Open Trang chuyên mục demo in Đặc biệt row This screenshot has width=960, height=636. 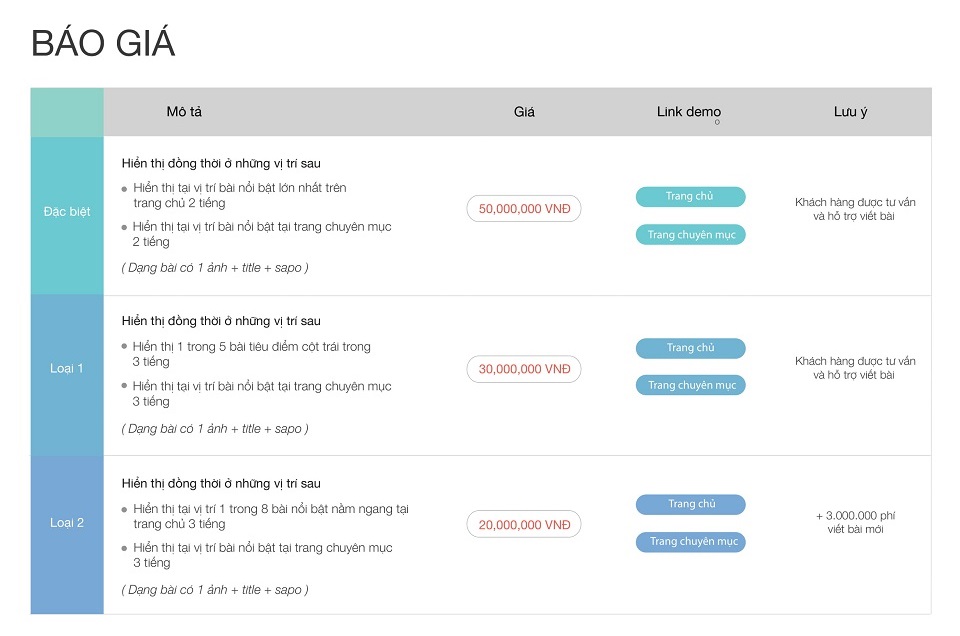pos(690,235)
